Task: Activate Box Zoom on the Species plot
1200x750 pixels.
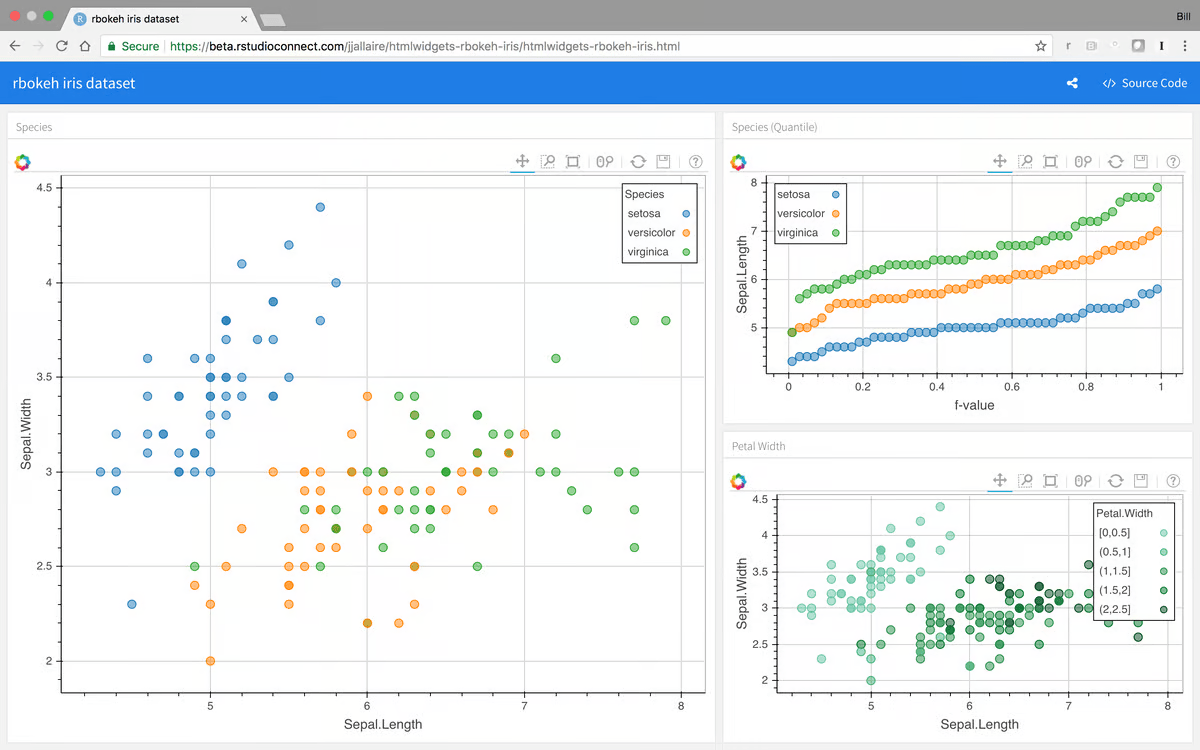Action: pos(547,161)
